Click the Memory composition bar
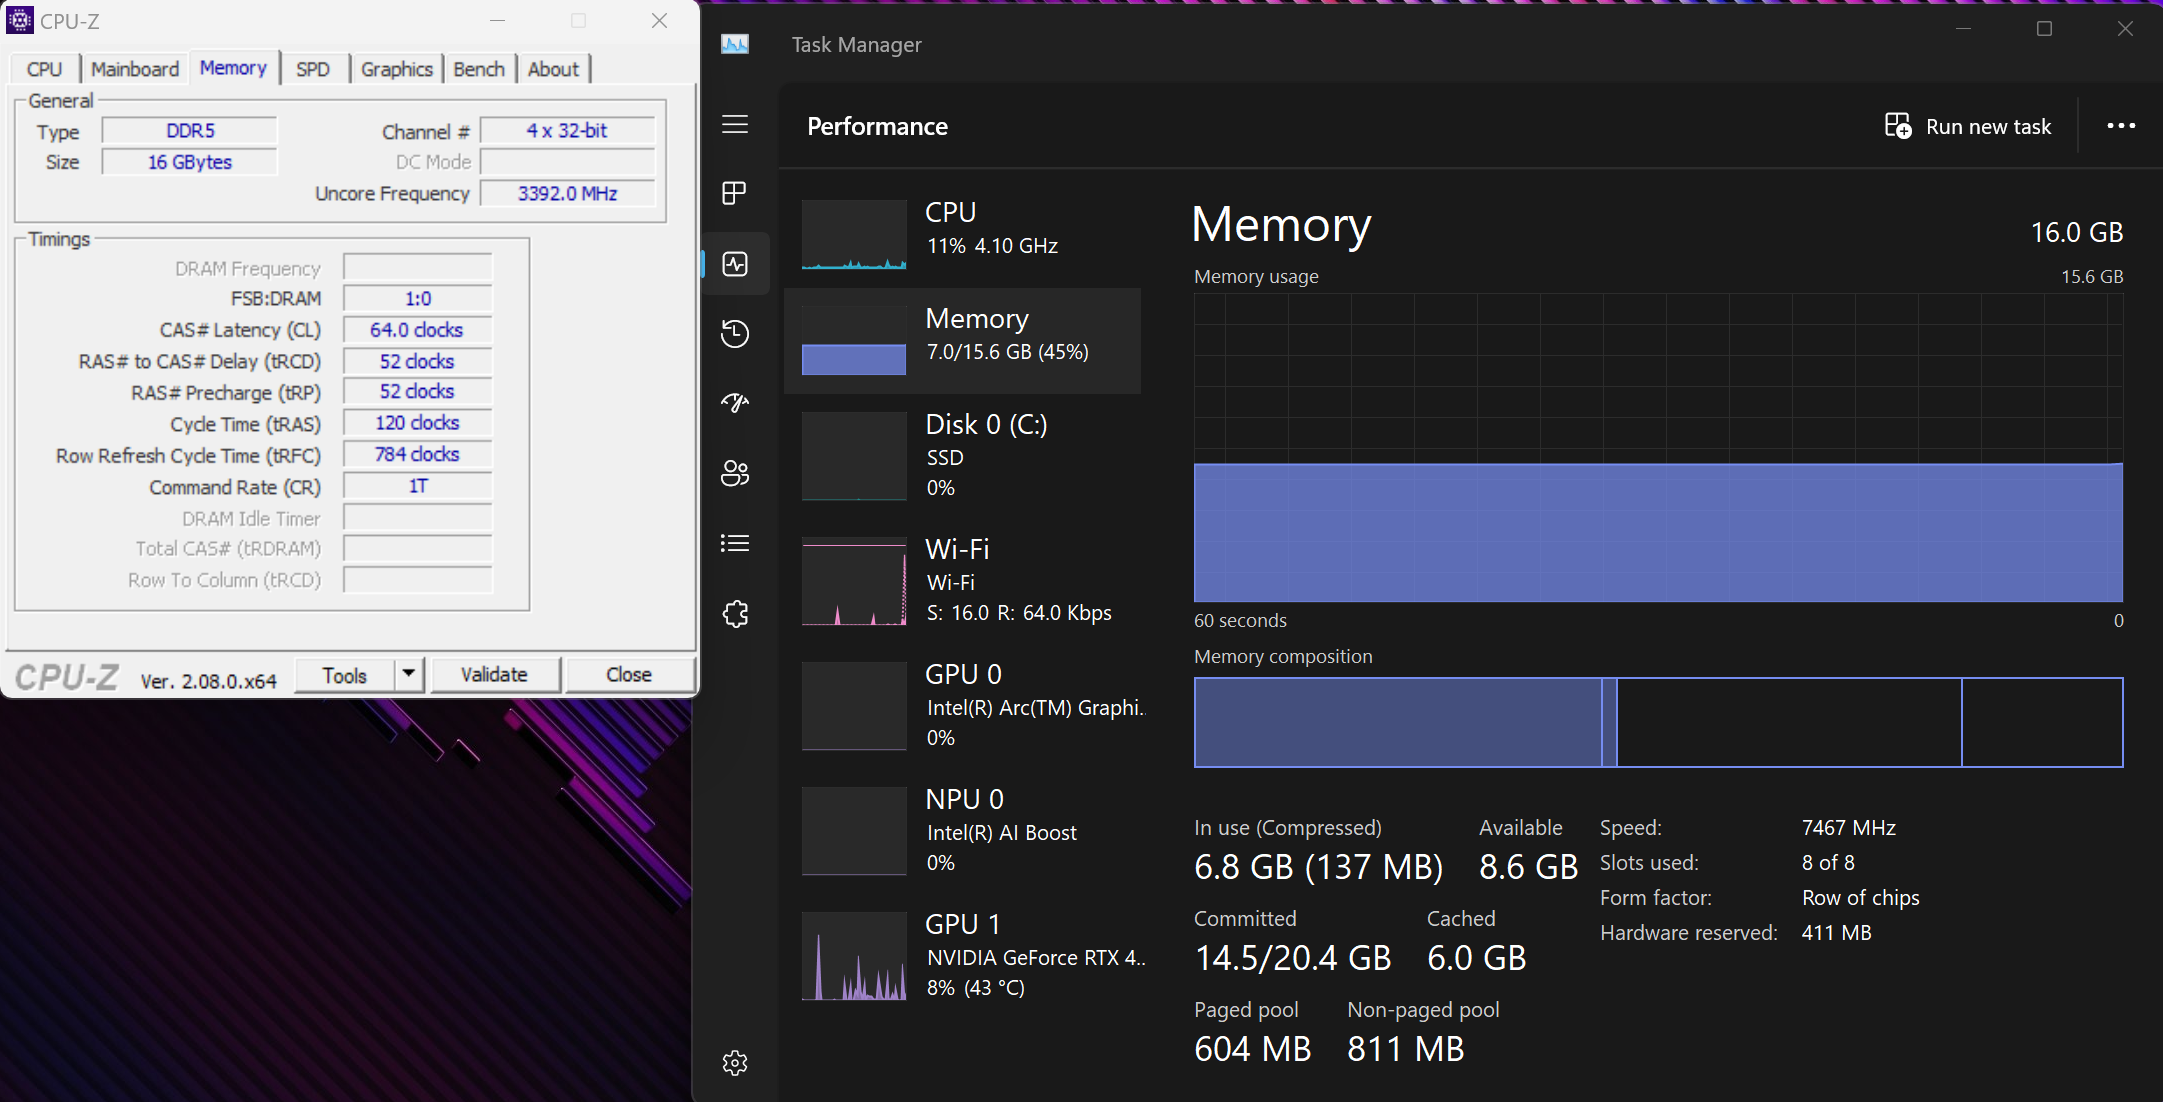Screen dimensions: 2163x1102 1658,722
